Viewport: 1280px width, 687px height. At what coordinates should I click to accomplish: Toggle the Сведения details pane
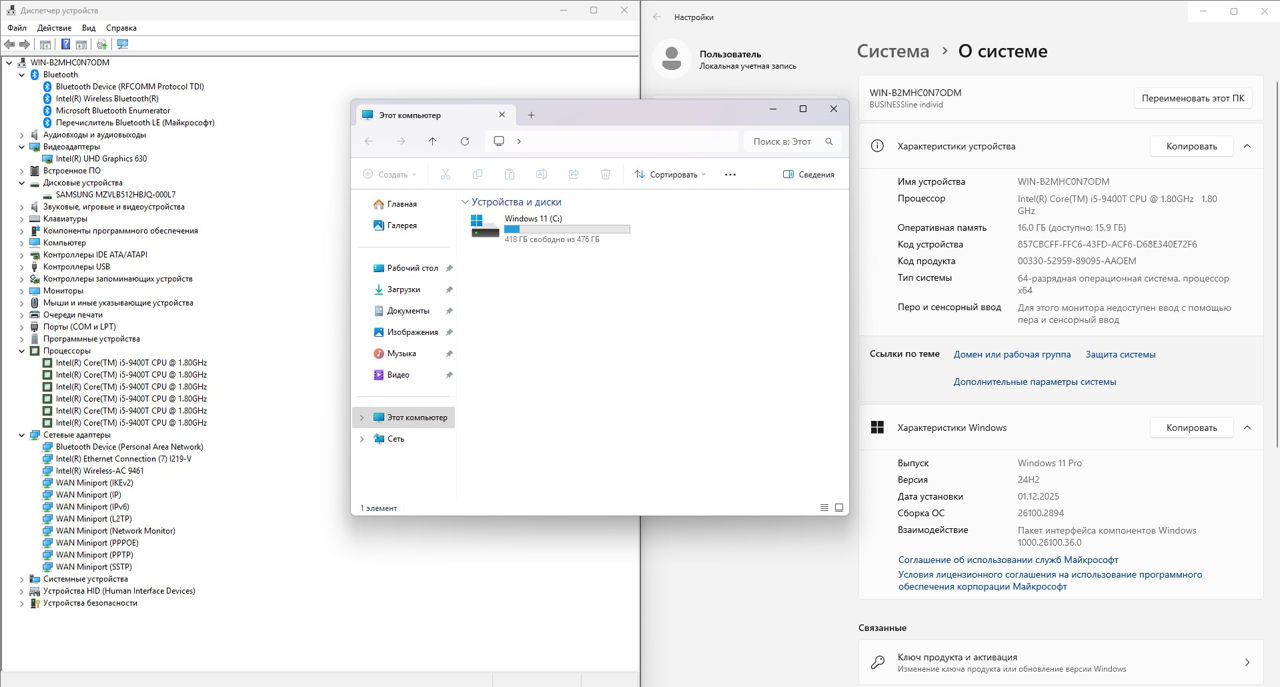(x=808, y=174)
